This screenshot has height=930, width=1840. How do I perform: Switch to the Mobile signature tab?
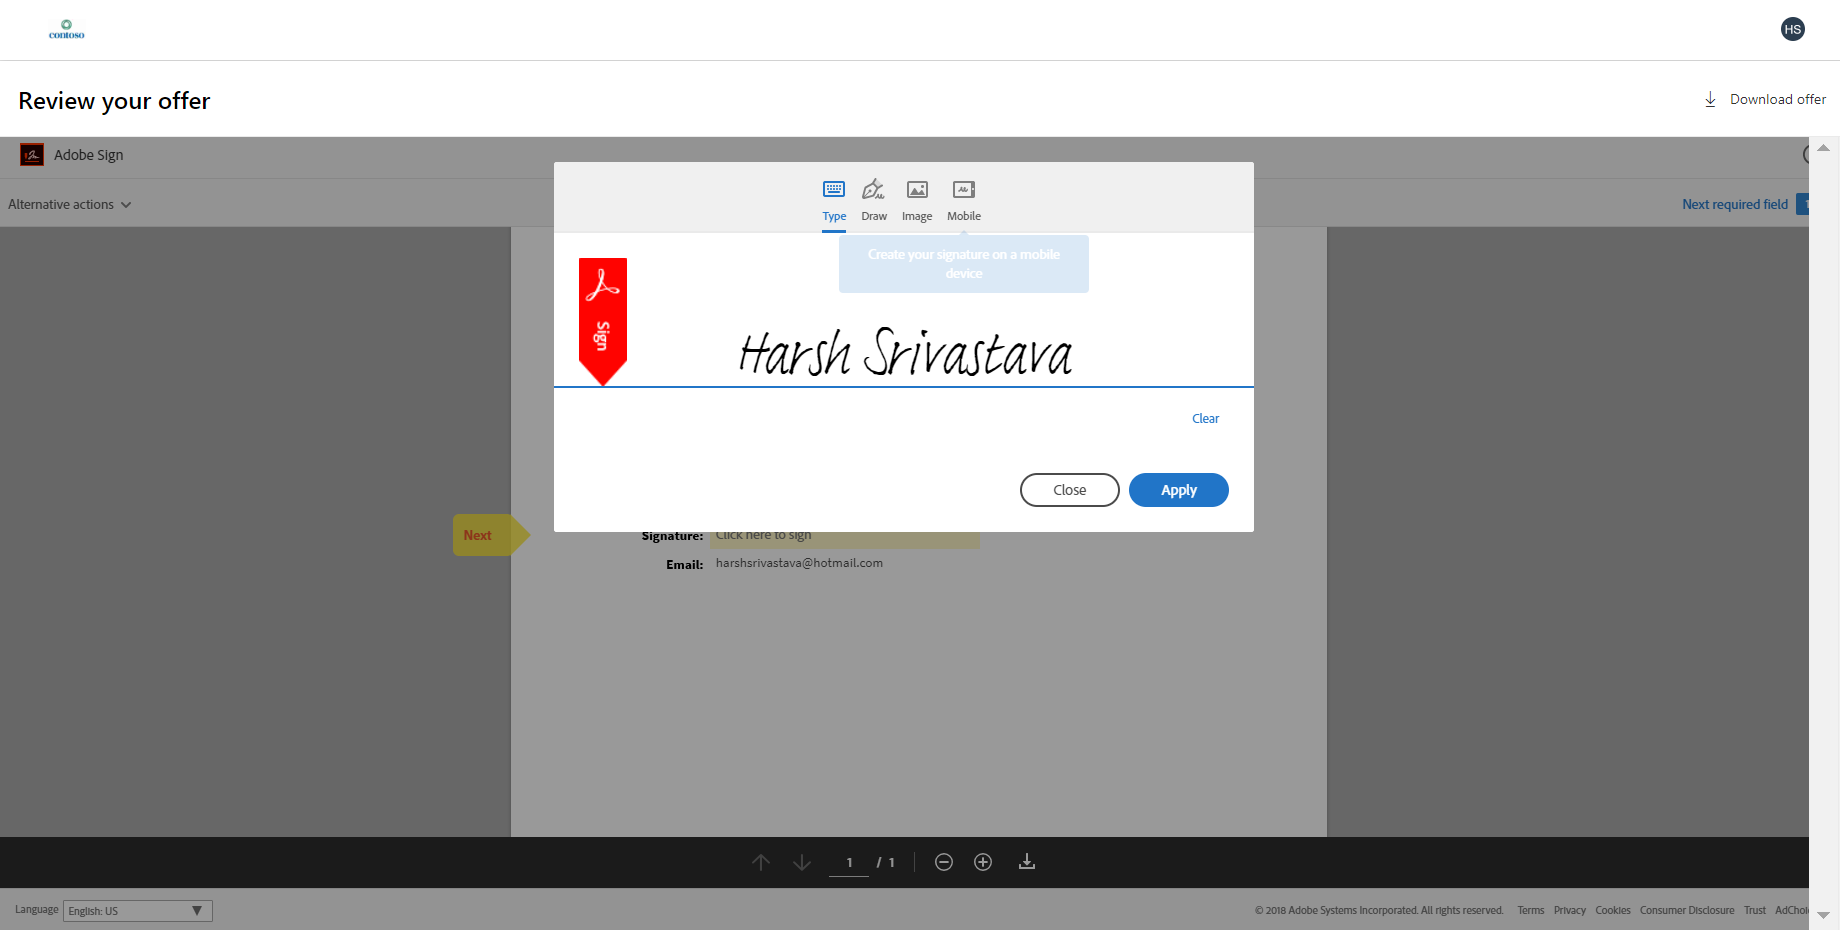pyautogui.click(x=963, y=199)
